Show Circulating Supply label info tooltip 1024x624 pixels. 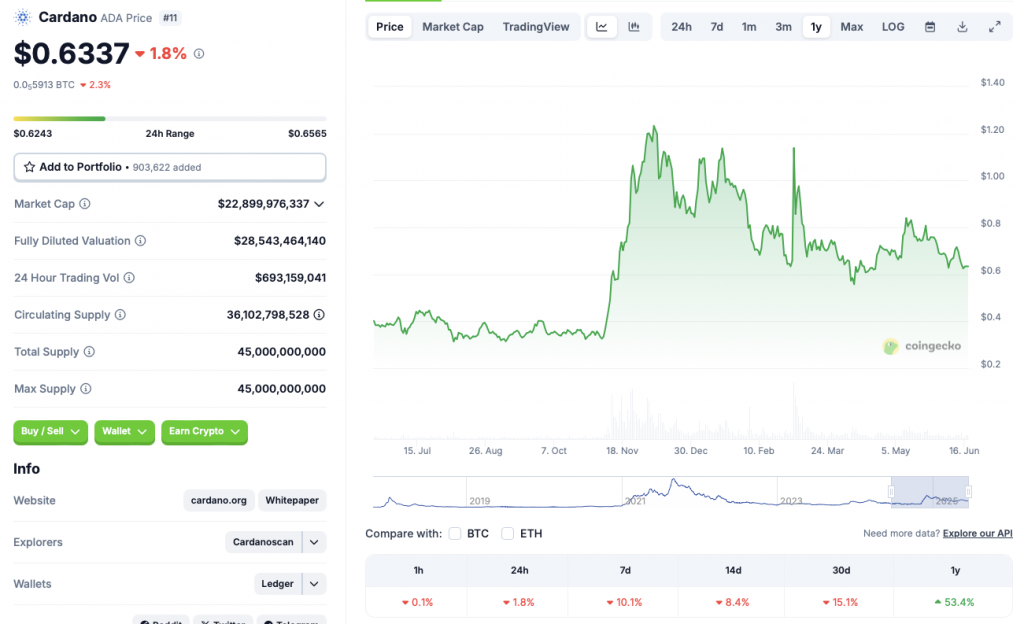click(x=120, y=315)
